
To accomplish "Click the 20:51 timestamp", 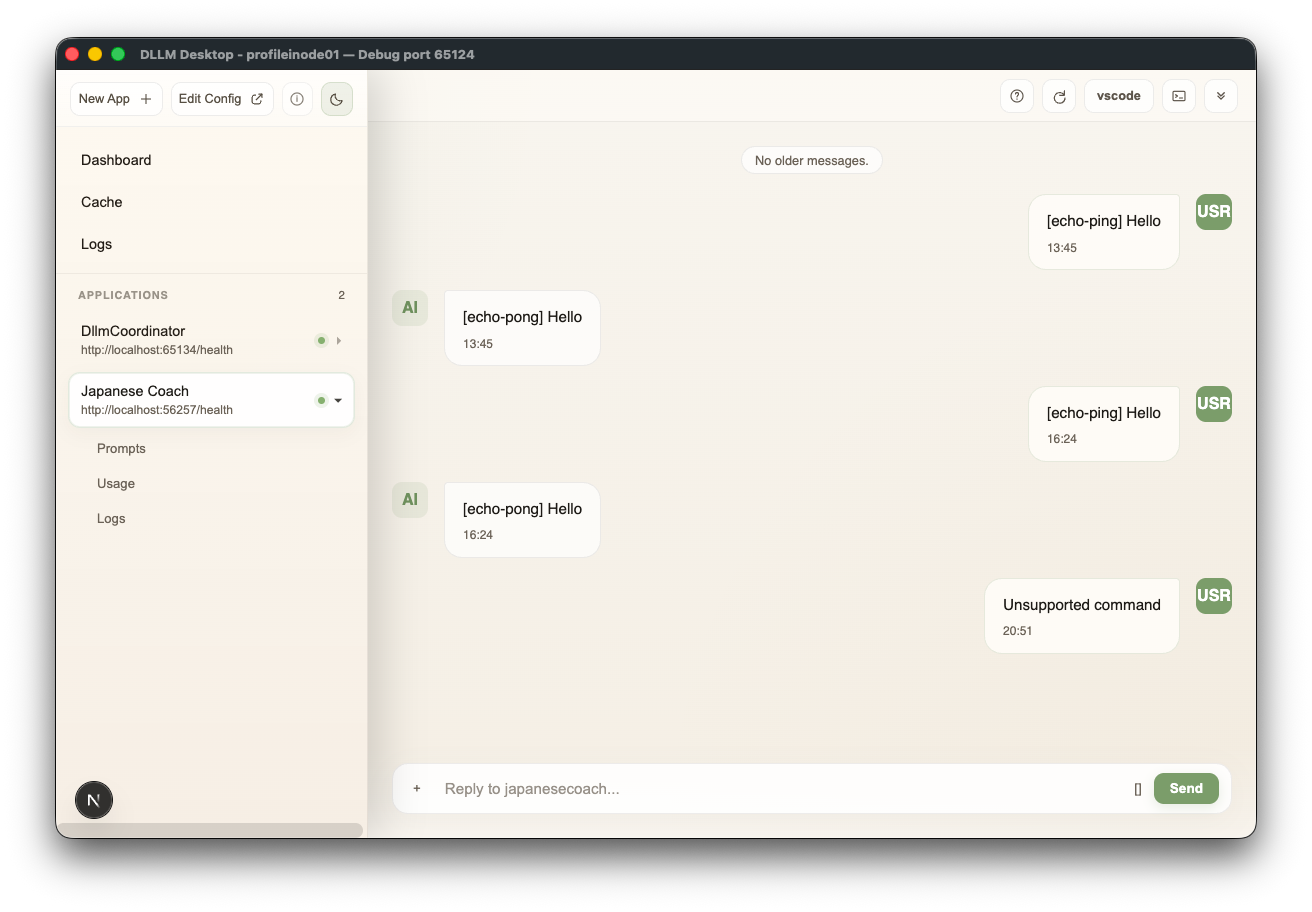I will pos(1018,631).
